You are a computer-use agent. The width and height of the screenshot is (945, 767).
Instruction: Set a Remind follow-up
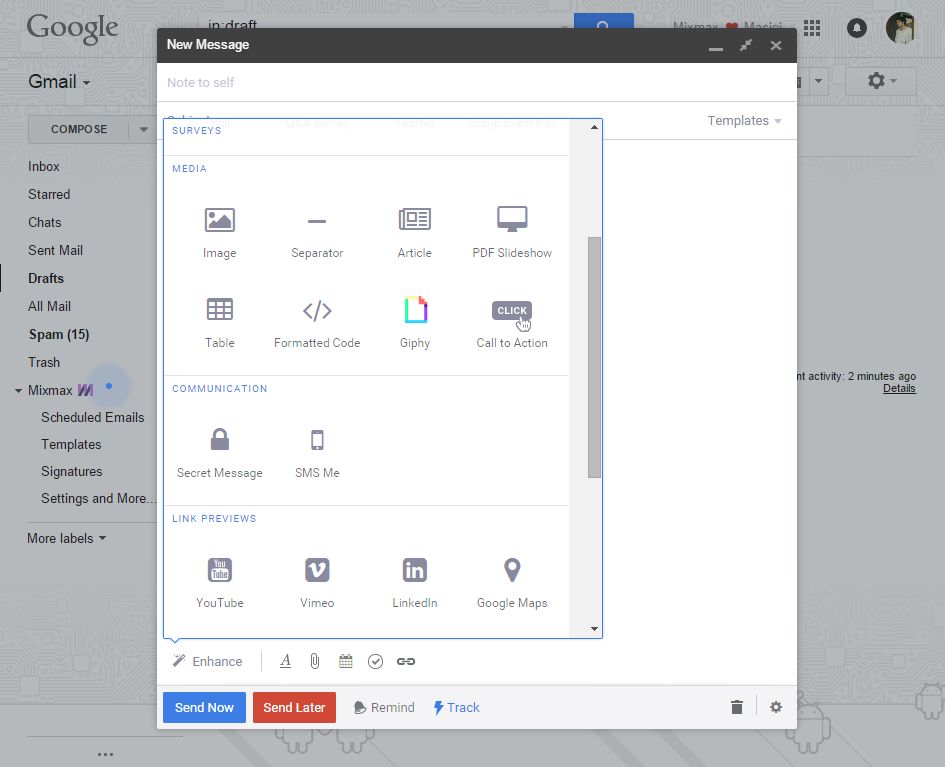[385, 707]
